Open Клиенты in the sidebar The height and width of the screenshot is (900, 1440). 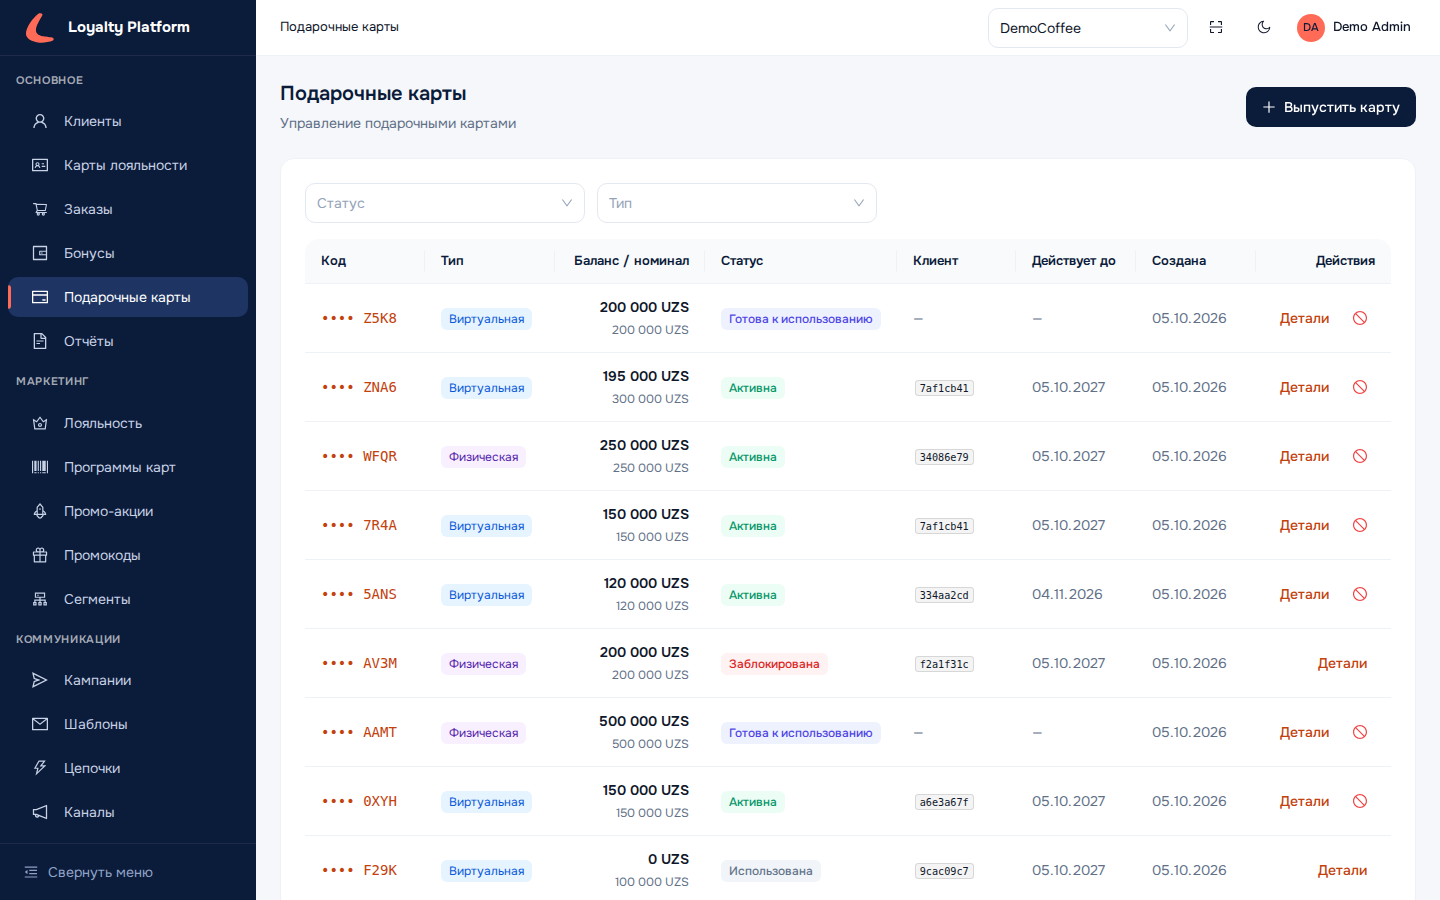coord(128,121)
